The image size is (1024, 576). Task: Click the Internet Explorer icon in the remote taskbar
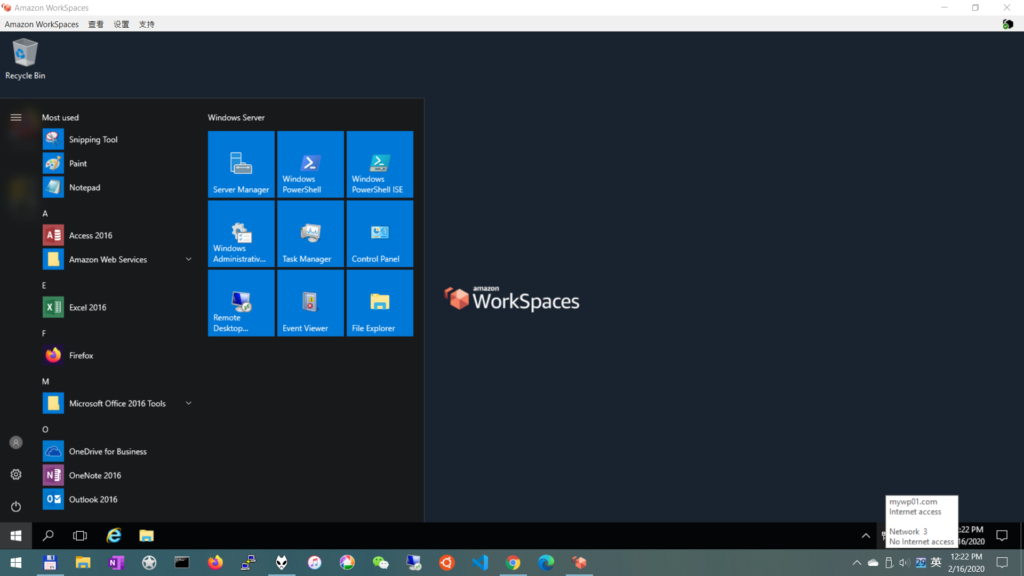(x=114, y=536)
